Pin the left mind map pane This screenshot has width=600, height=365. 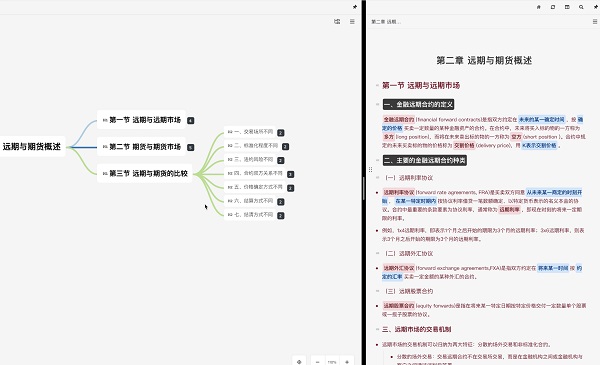point(355,7)
